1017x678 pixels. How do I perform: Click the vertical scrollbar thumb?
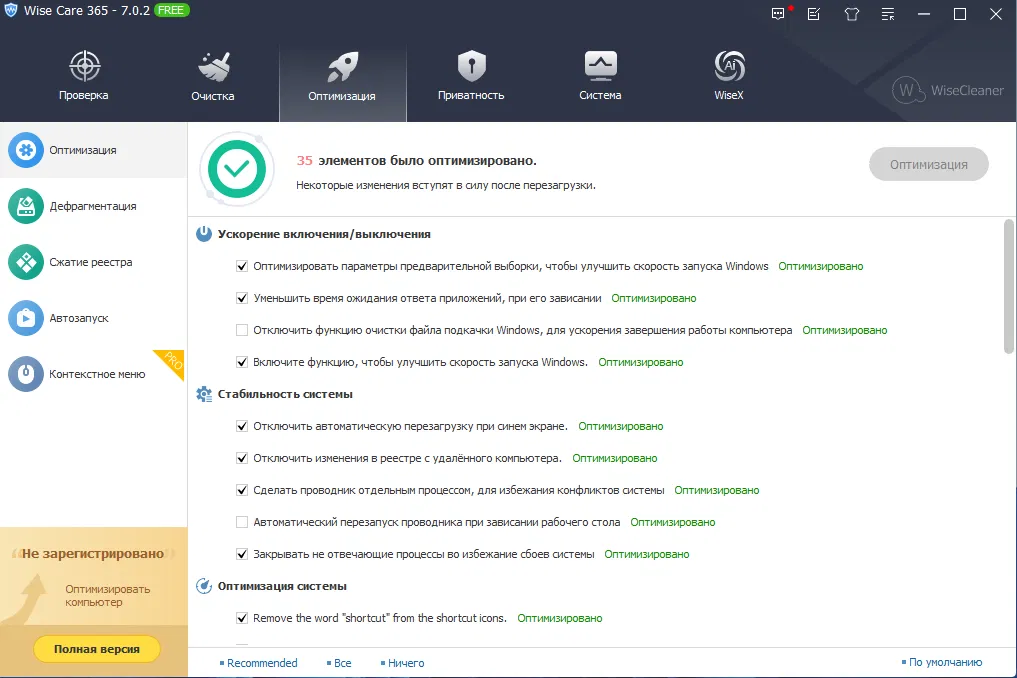1009,287
